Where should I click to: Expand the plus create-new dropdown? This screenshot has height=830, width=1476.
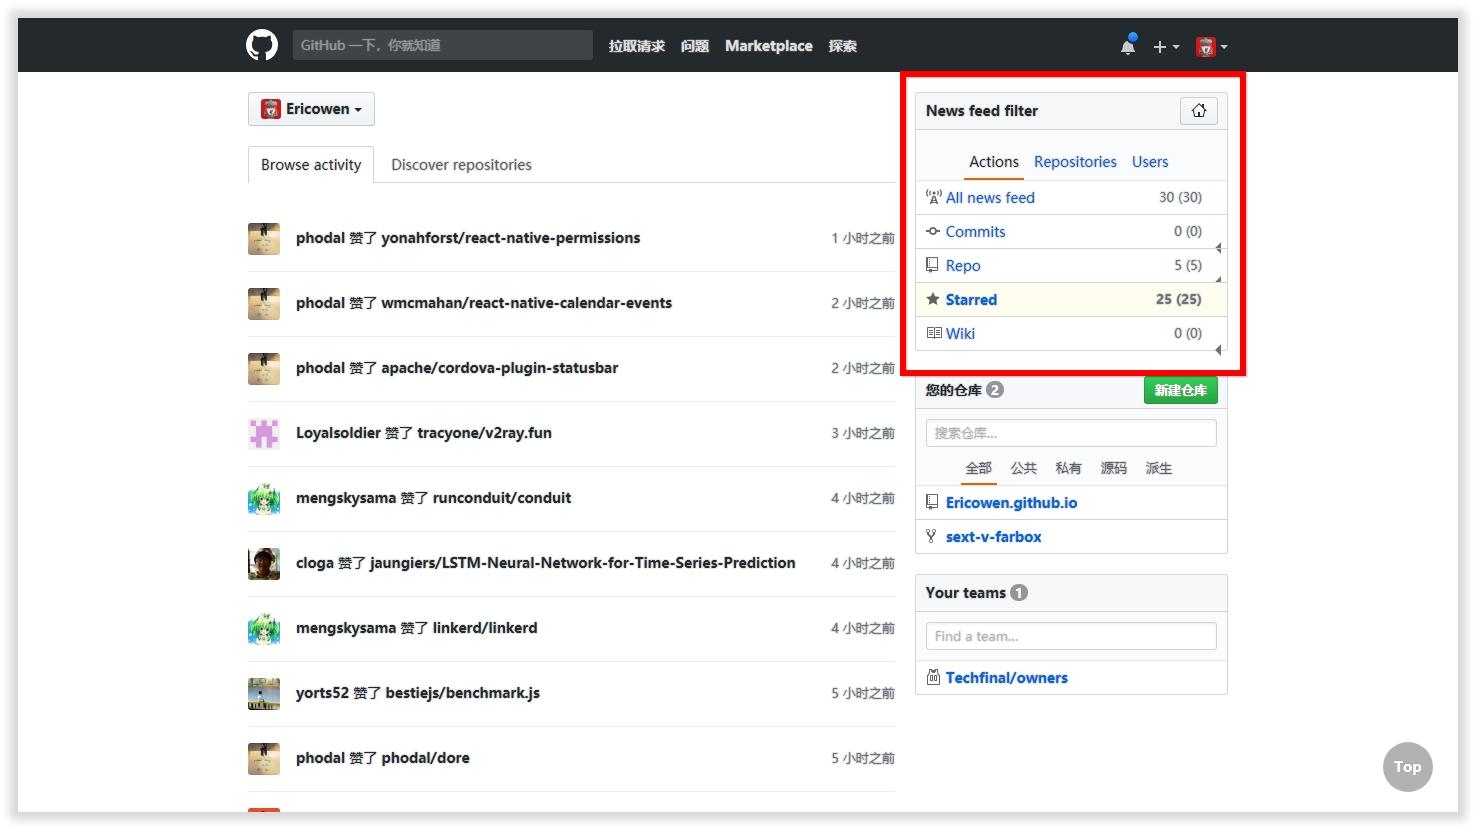[1165, 47]
